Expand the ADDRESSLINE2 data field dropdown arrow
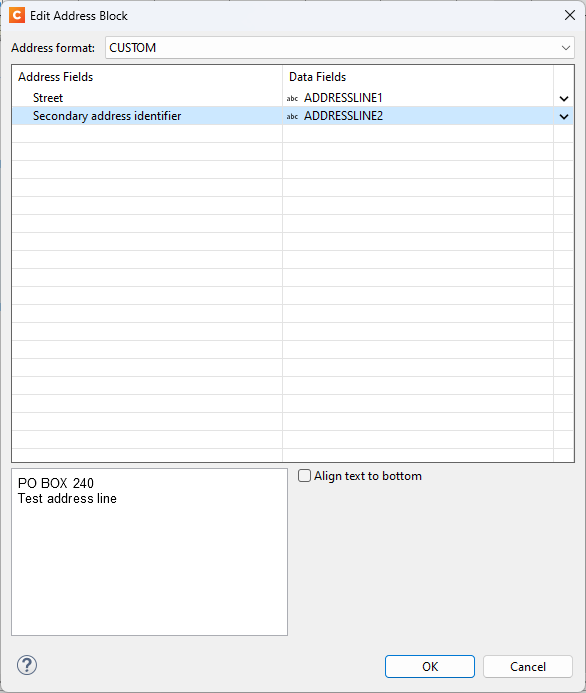586x693 pixels. click(x=563, y=117)
